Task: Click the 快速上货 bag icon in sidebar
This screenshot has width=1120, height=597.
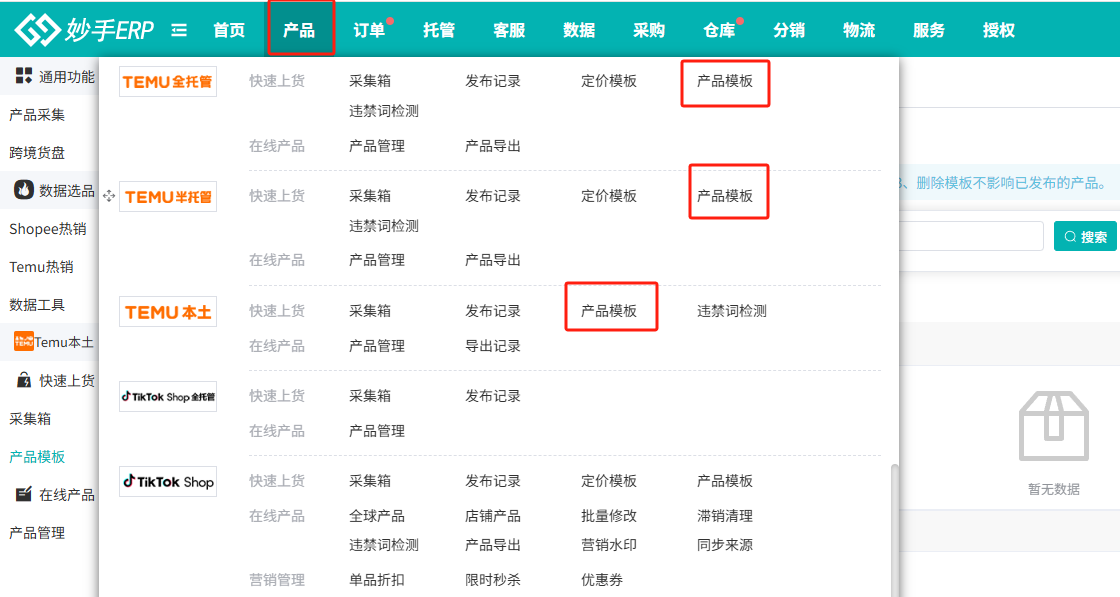Action: [24, 380]
